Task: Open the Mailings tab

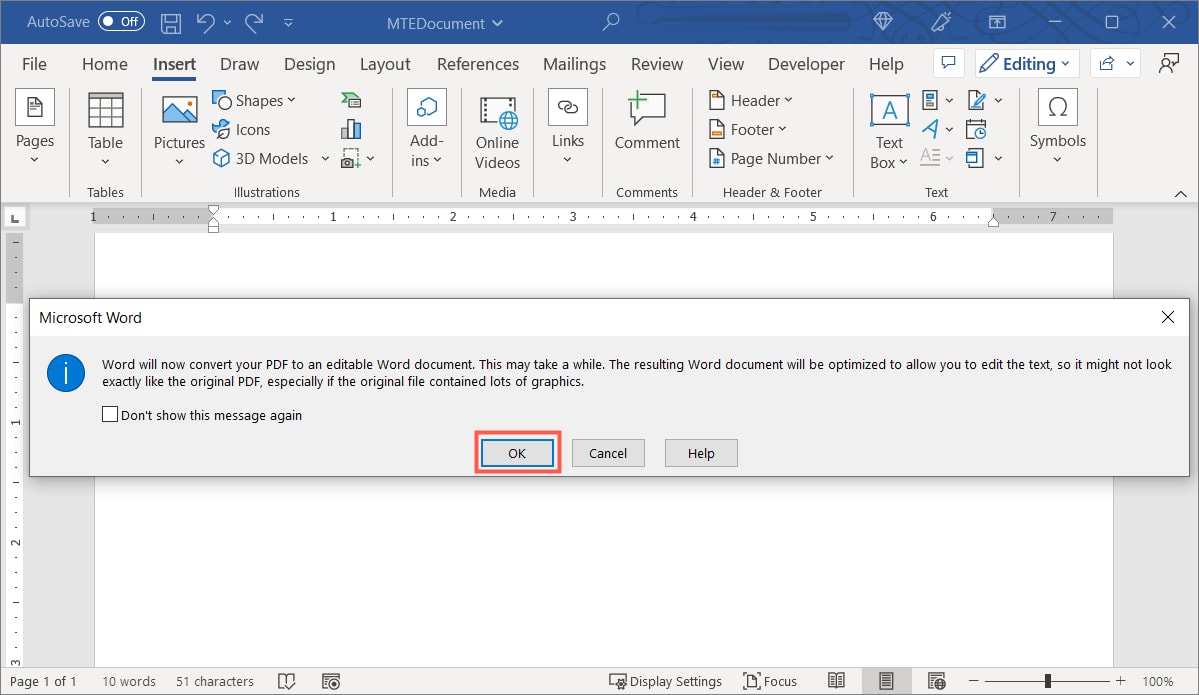Action: point(574,63)
